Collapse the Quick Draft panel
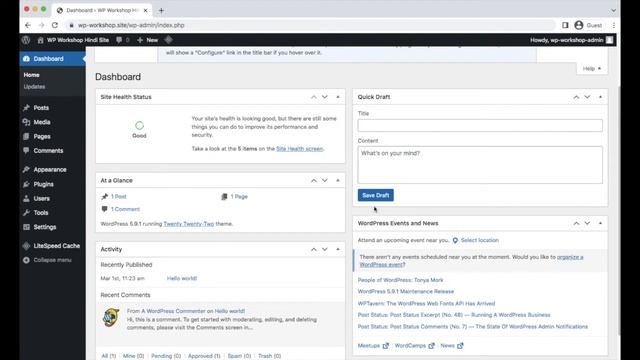Image resolution: width=640 pixels, height=360 pixels. click(600, 97)
